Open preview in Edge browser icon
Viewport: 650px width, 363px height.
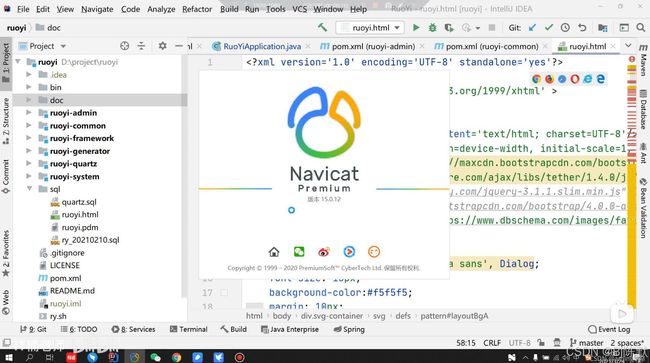click(x=600, y=79)
